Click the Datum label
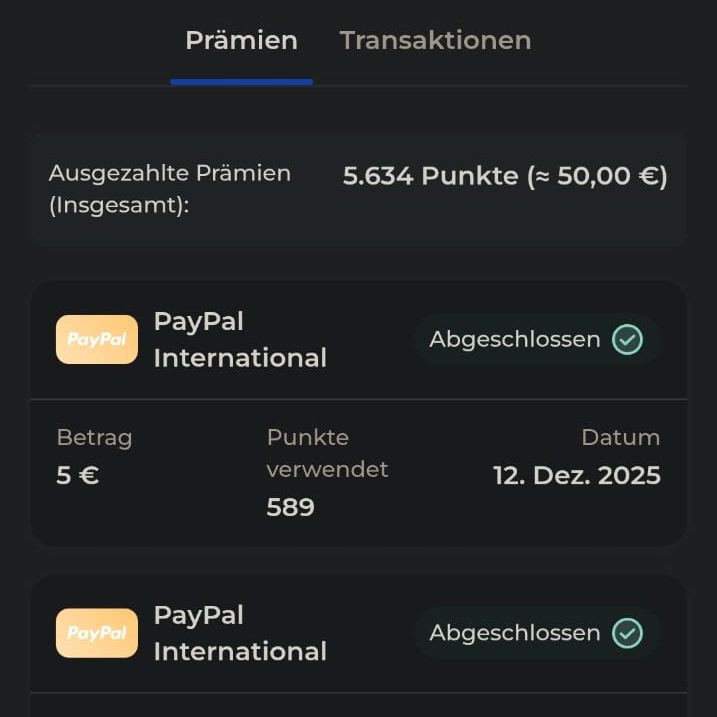This screenshot has width=717, height=717. pyautogui.click(x=620, y=438)
